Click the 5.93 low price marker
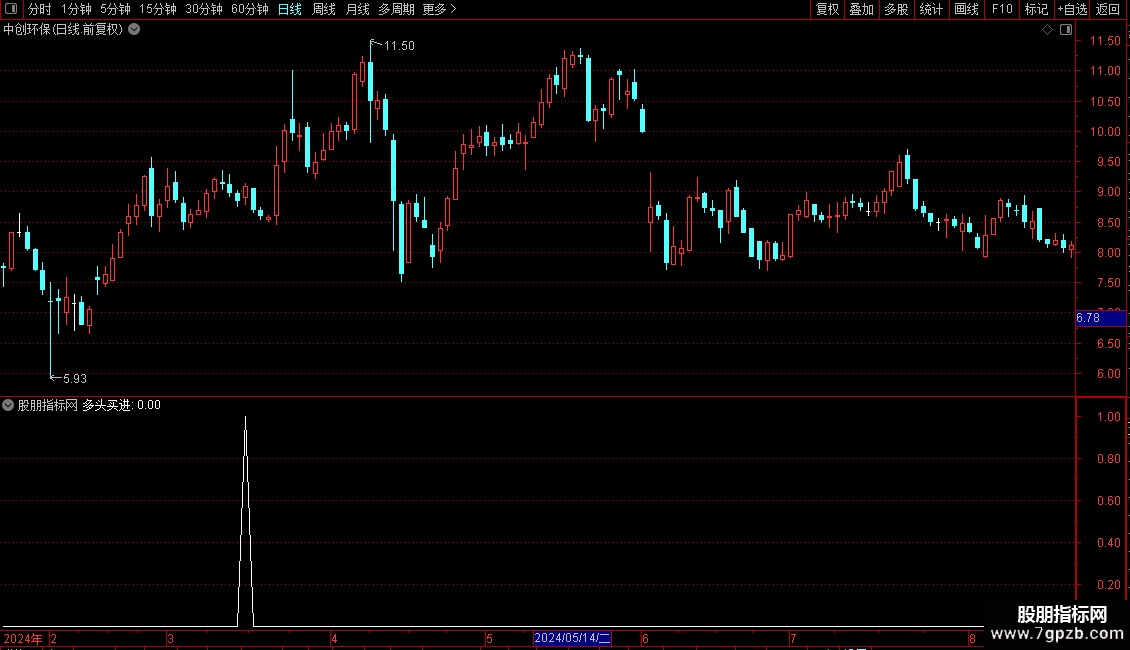This screenshot has height=650, width=1130. [x=75, y=378]
